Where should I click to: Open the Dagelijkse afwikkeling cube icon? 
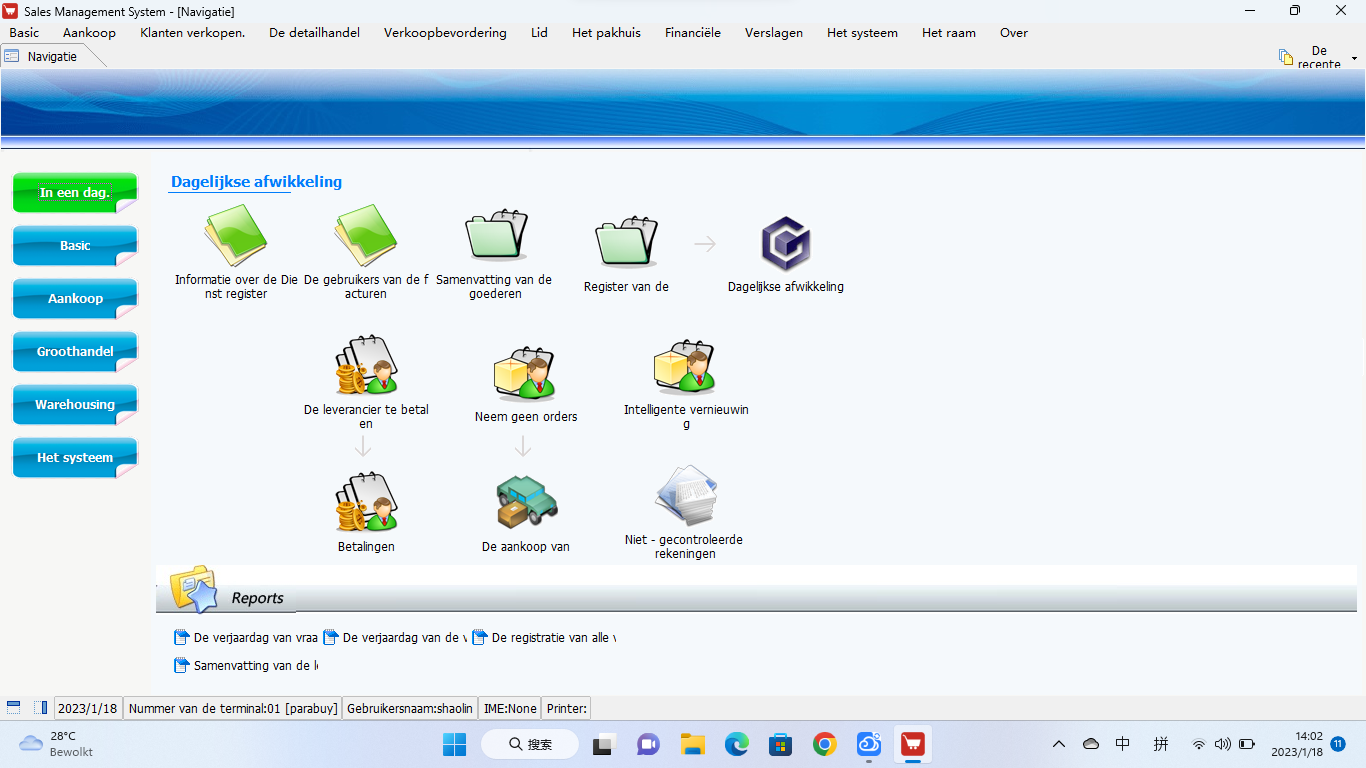(785, 244)
